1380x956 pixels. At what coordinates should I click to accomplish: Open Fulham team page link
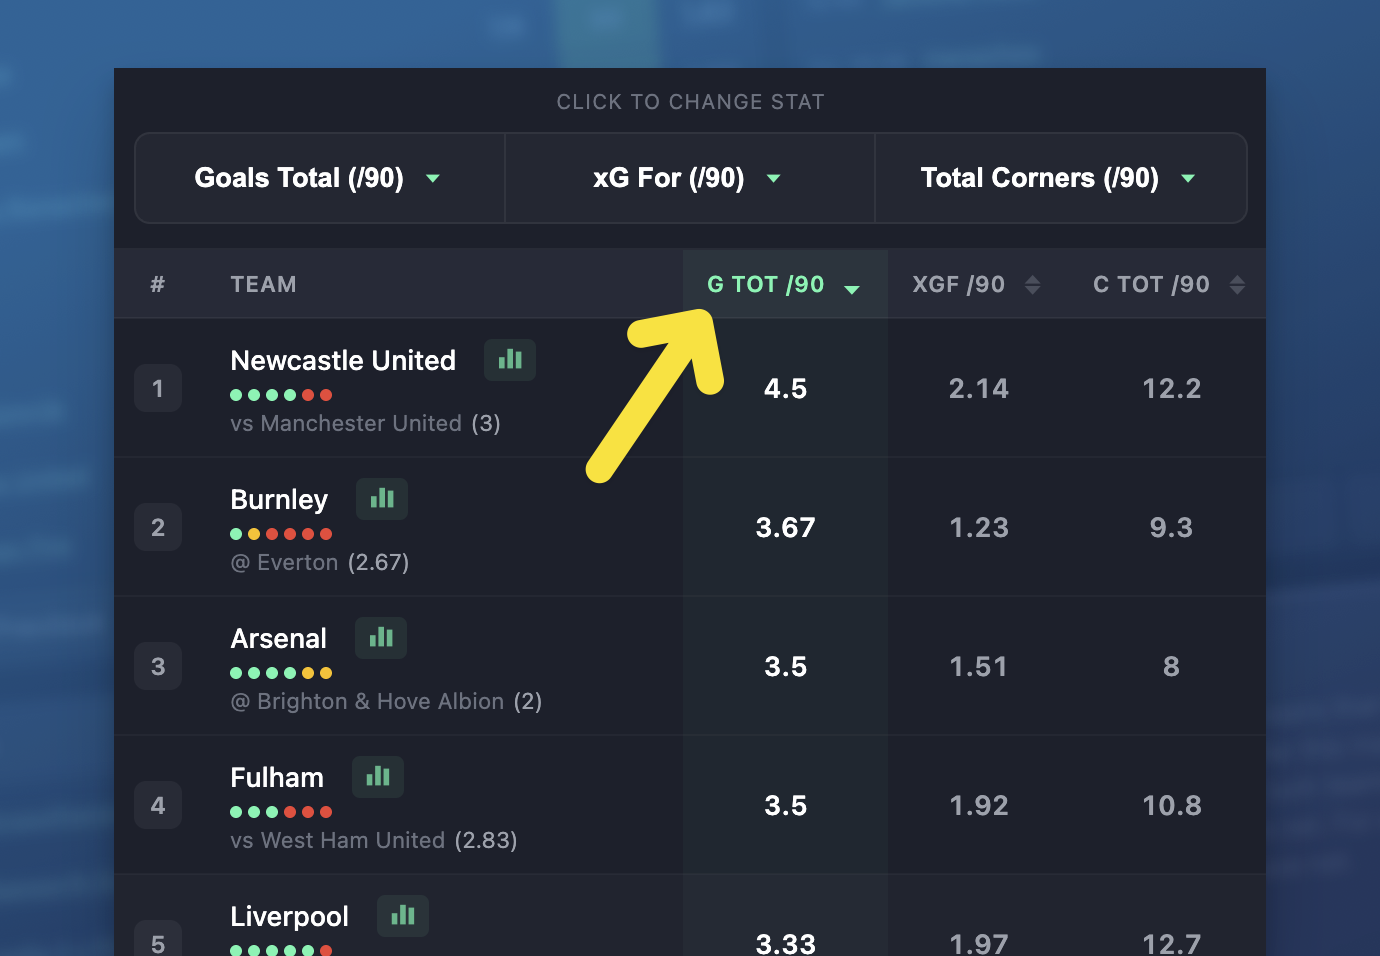tap(277, 777)
